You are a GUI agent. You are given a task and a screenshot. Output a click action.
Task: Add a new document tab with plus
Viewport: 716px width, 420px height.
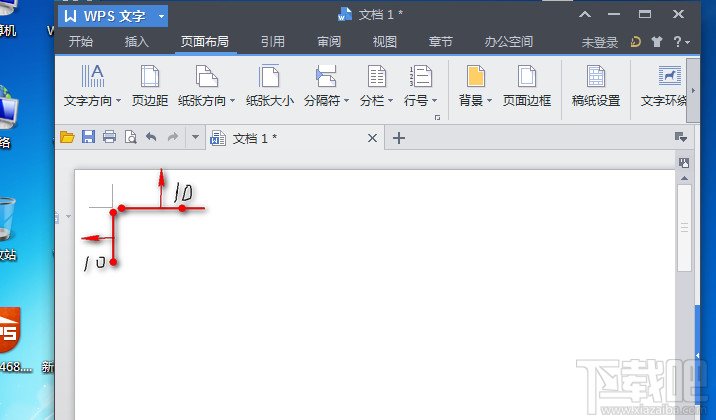point(399,138)
